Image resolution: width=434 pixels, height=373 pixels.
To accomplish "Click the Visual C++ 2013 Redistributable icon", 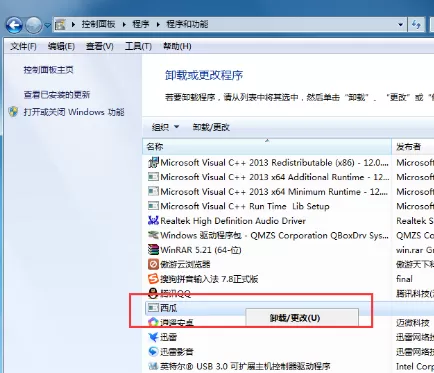I will point(153,163).
